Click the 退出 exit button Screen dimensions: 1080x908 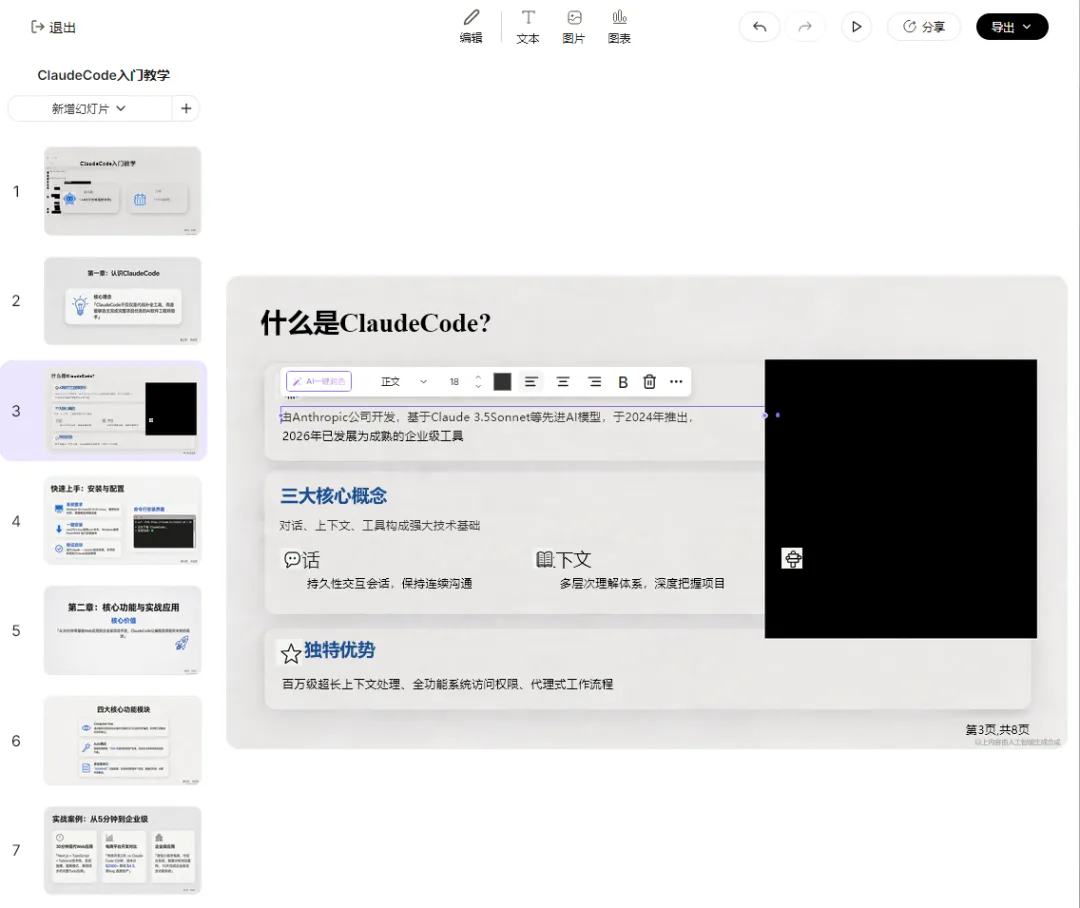point(53,27)
